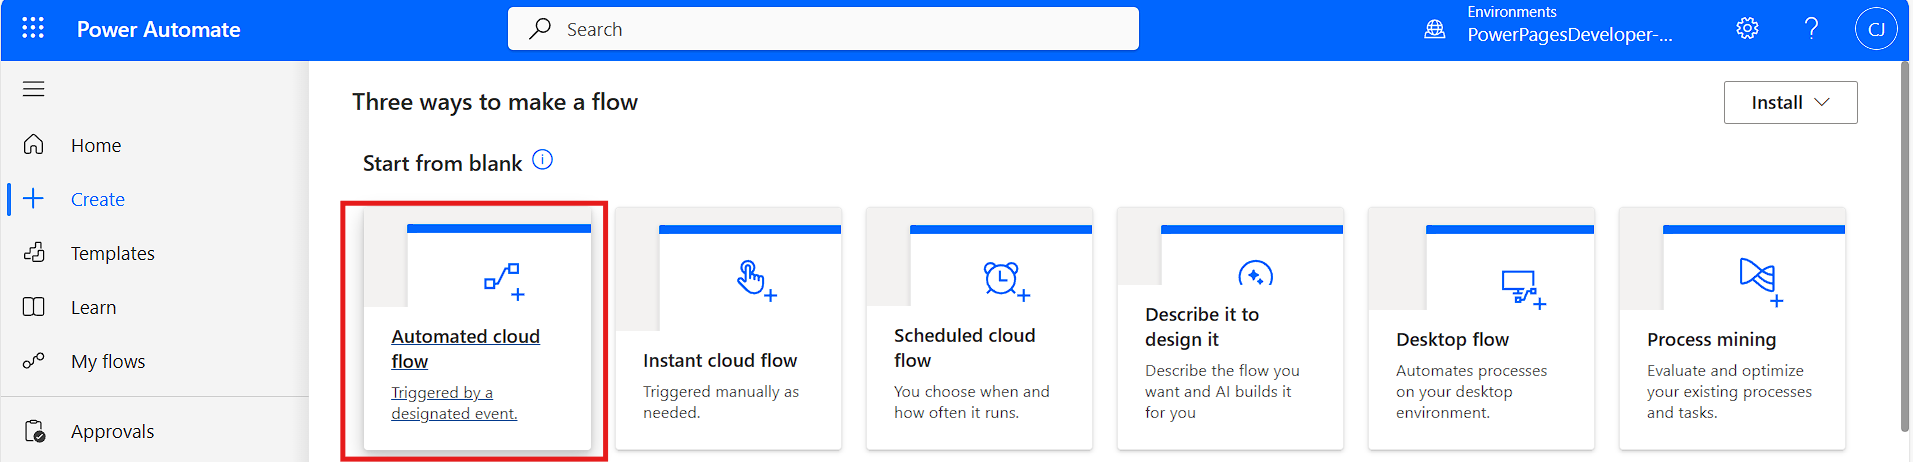Image resolution: width=1913 pixels, height=462 pixels.
Task: Click the Instant cloud flow hand icon
Action: click(754, 279)
